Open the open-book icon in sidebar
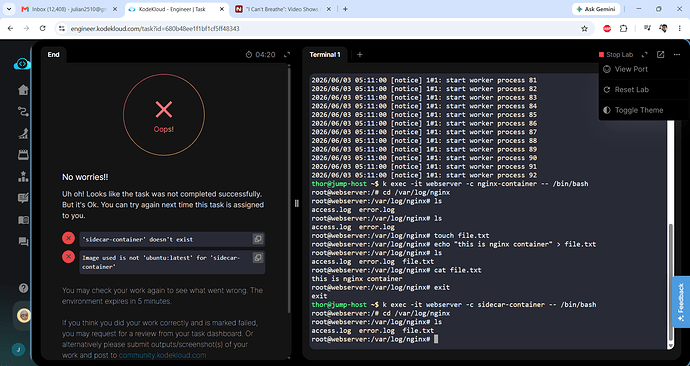 pos(23,220)
